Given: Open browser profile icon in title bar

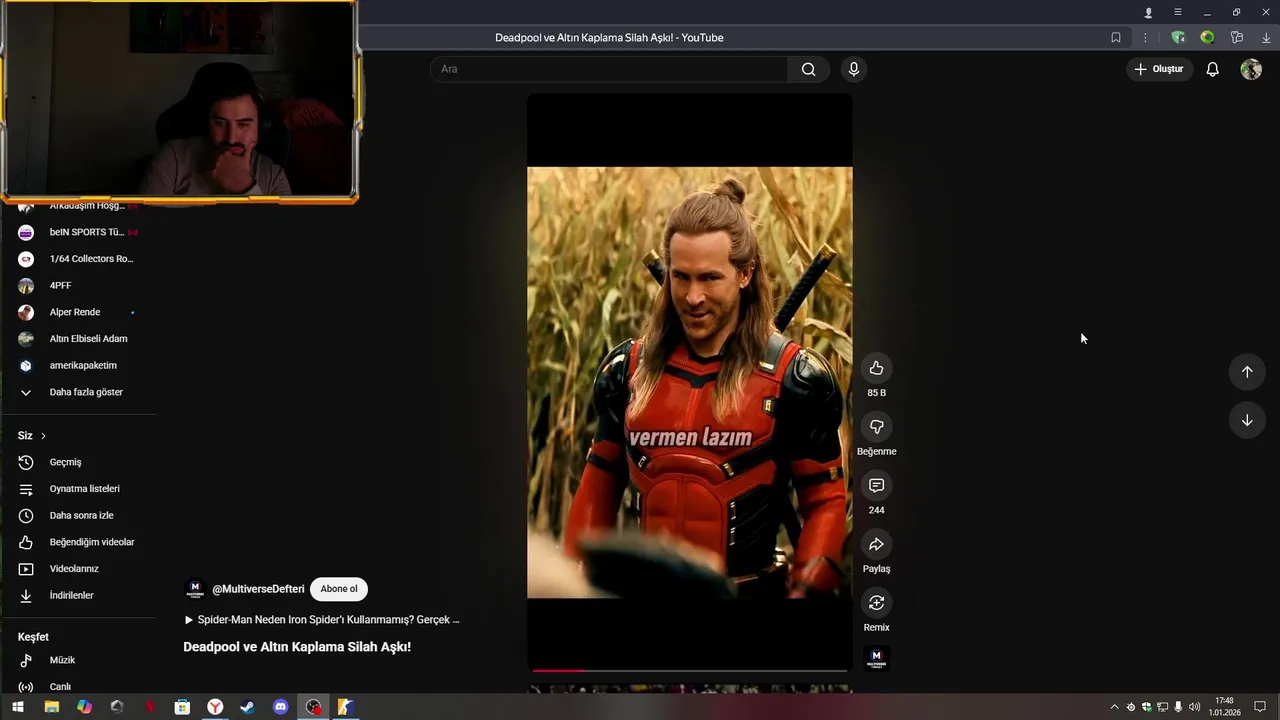Looking at the screenshot, I should [x=1148, y=12].
